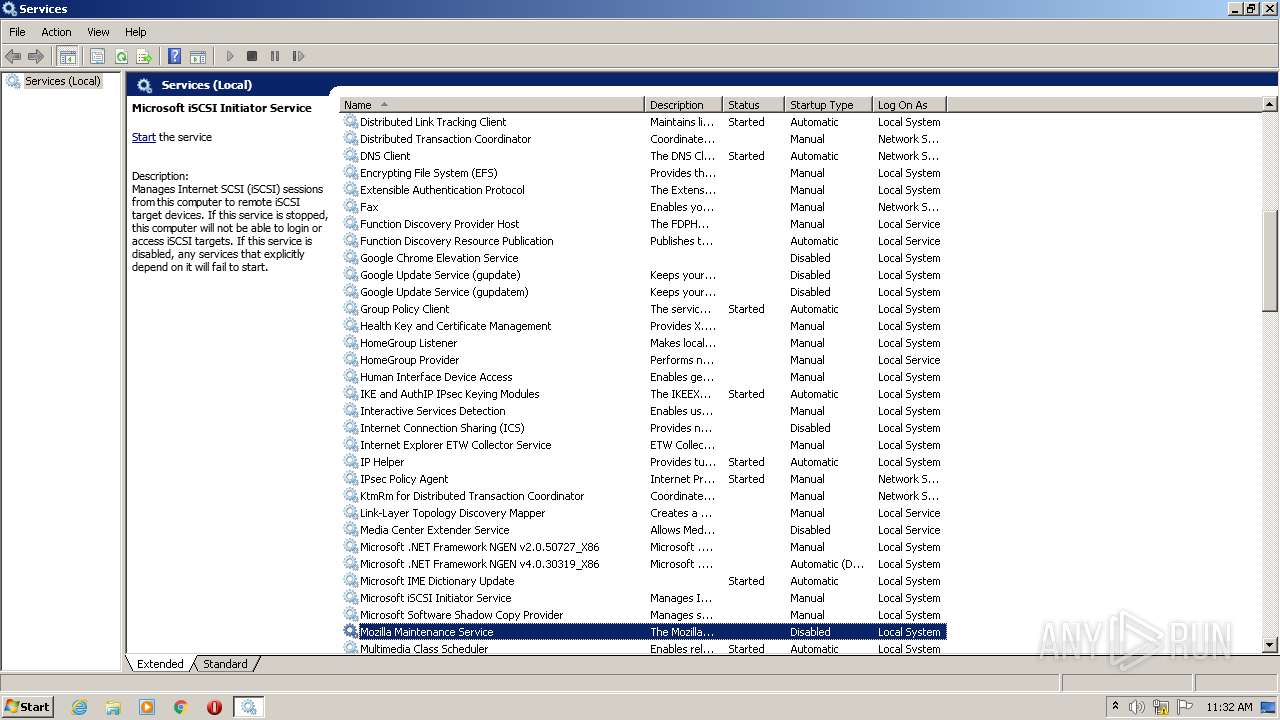Viewport: 1280px width, 720px height.
Task: Select Google Update Service (gupdate) row
Action: tap(643, 275)
